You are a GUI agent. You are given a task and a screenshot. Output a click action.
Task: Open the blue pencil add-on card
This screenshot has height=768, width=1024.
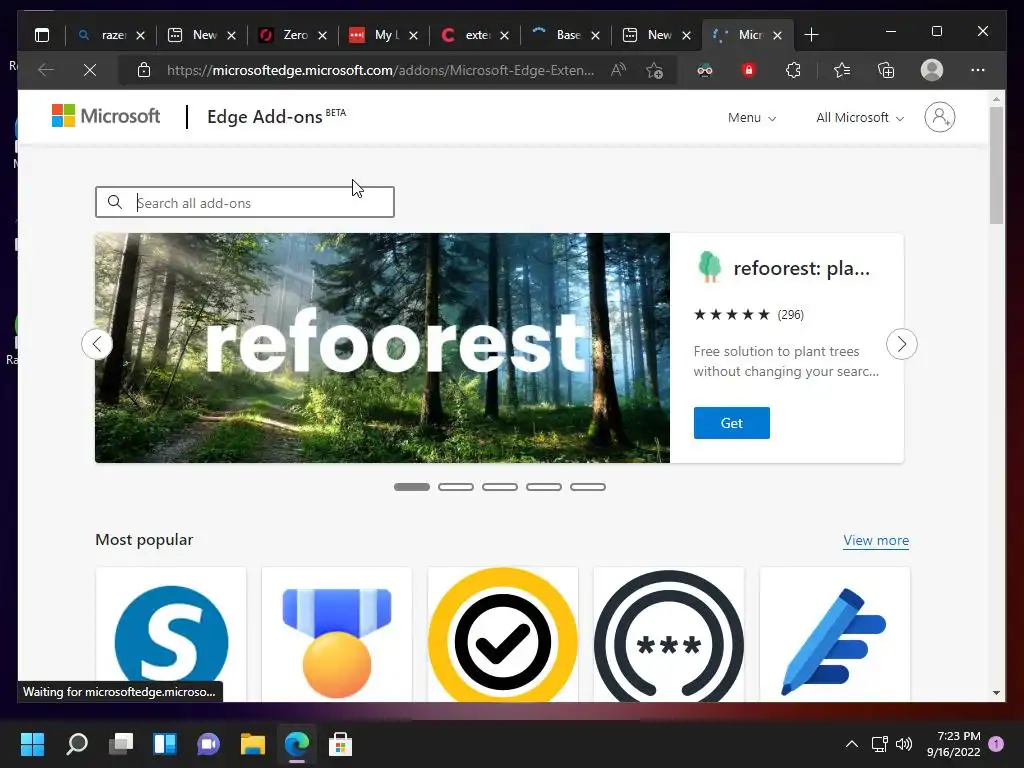[835, 635]
